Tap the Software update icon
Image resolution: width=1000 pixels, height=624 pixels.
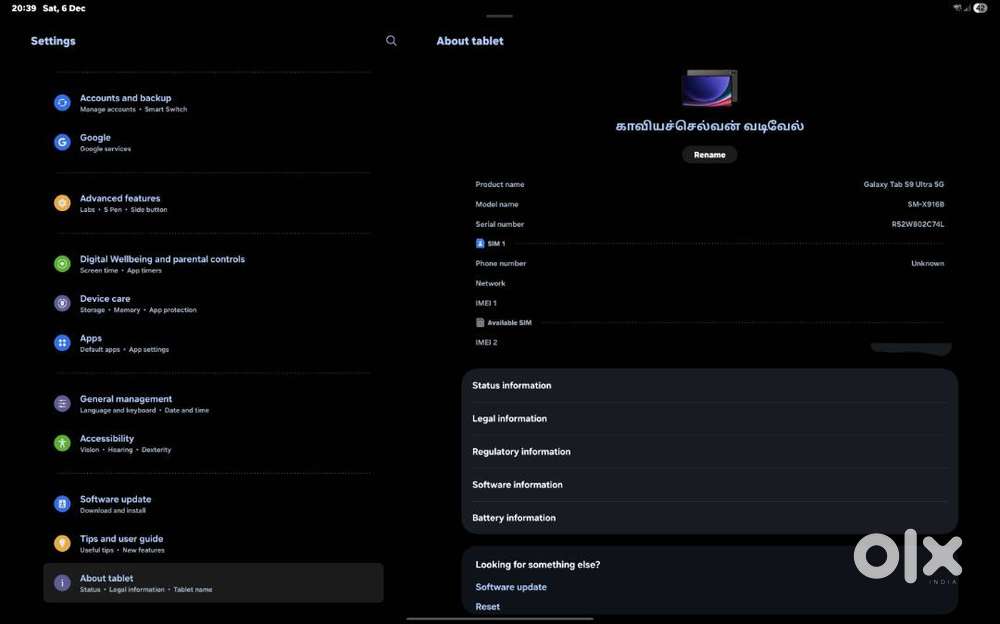coord(62,504)
